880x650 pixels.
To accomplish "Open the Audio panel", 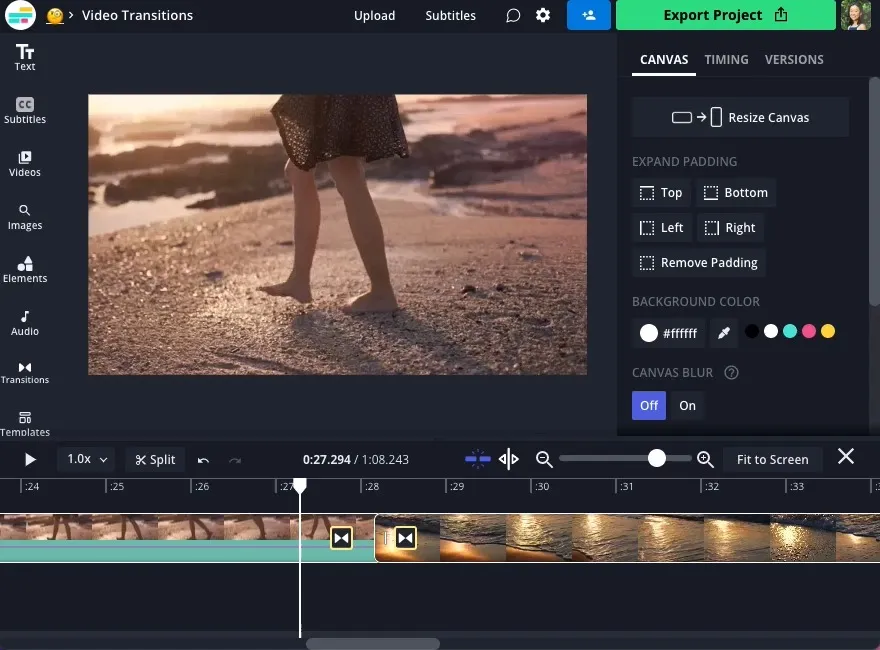I will point(25,322).
